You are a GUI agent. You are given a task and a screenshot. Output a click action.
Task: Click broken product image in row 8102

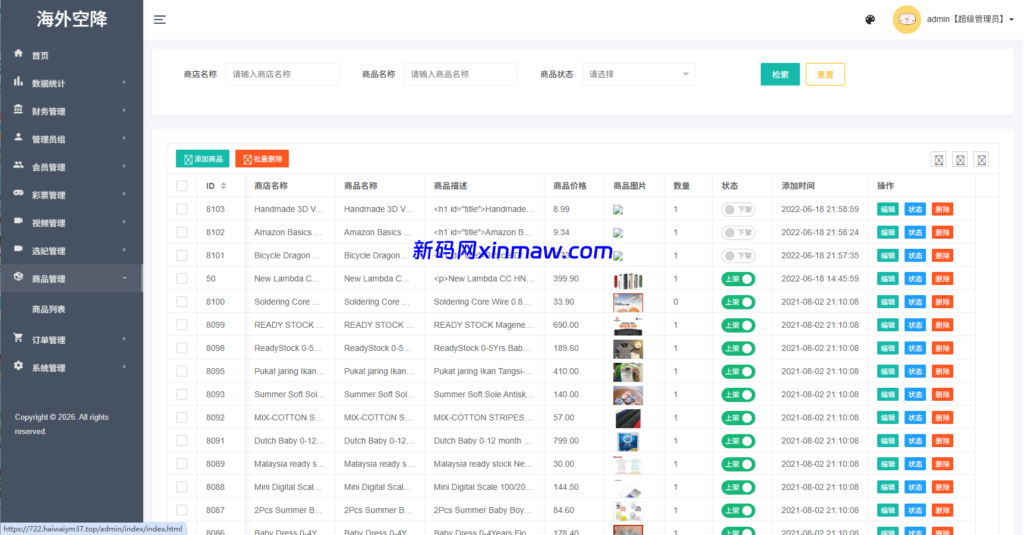coord(618,233)
